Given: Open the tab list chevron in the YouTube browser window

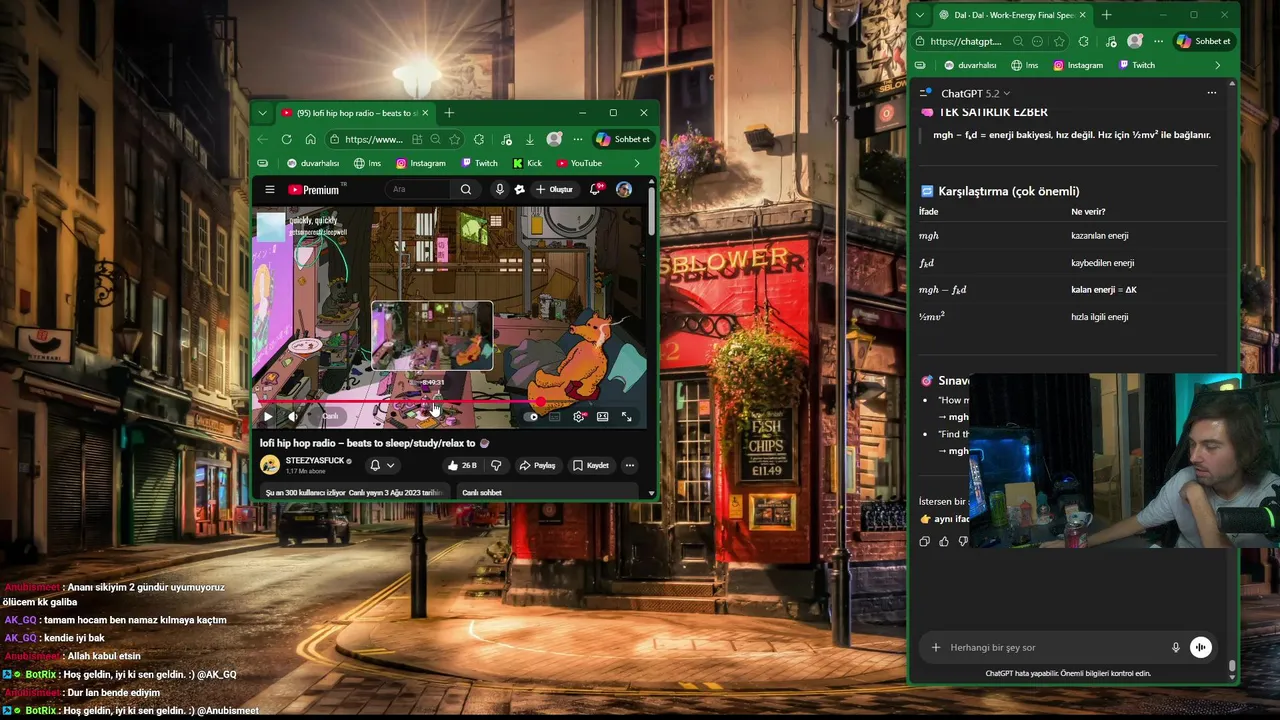Looking at the screenshot, I should pos(262,113).
